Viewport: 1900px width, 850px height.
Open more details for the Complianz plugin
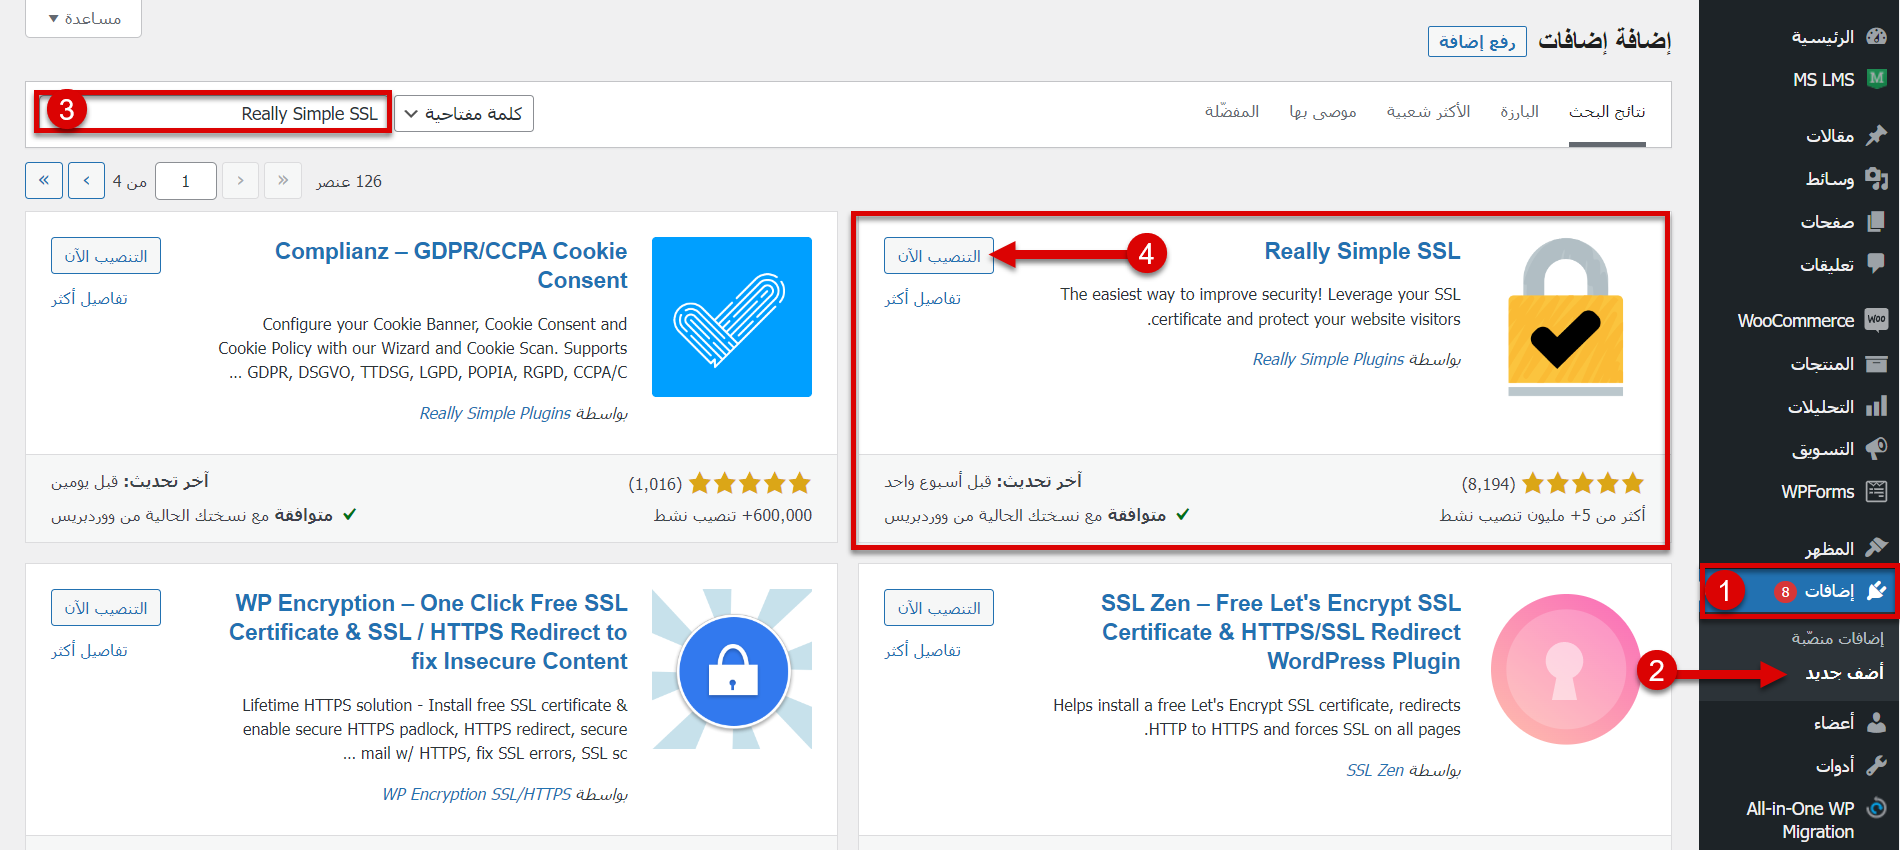pos(90,299)
